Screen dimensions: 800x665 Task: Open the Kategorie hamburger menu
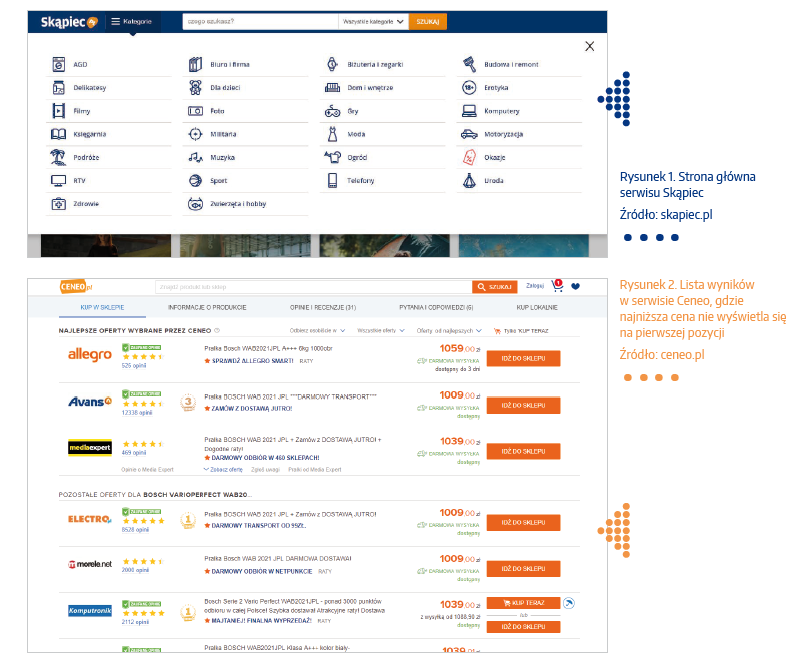[132, 22]
